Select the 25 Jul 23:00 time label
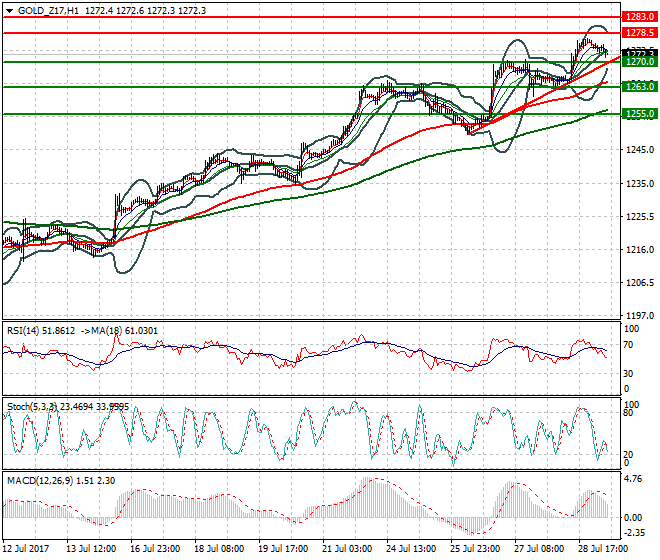660x560 pixels. pos(475,549)
